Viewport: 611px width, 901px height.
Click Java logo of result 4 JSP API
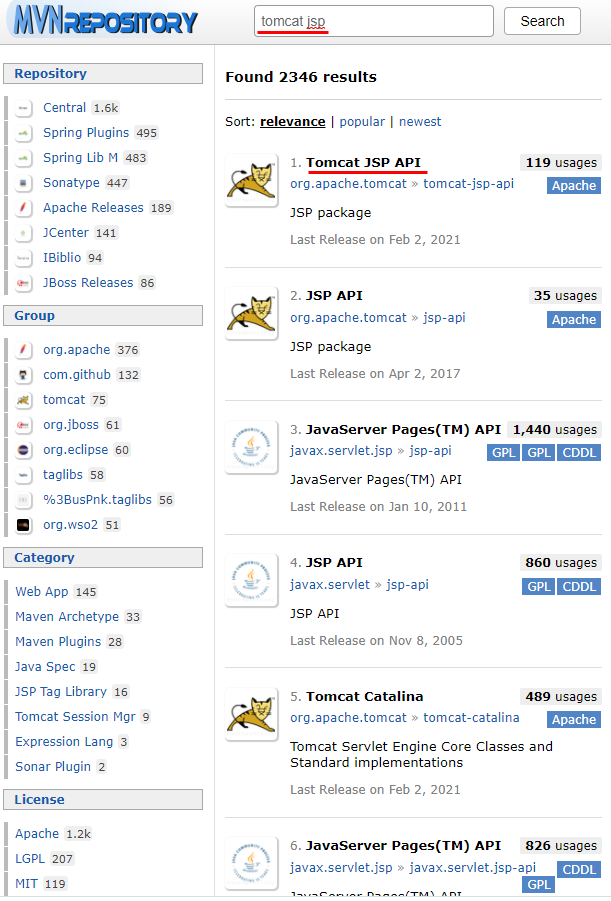point(252,580)
